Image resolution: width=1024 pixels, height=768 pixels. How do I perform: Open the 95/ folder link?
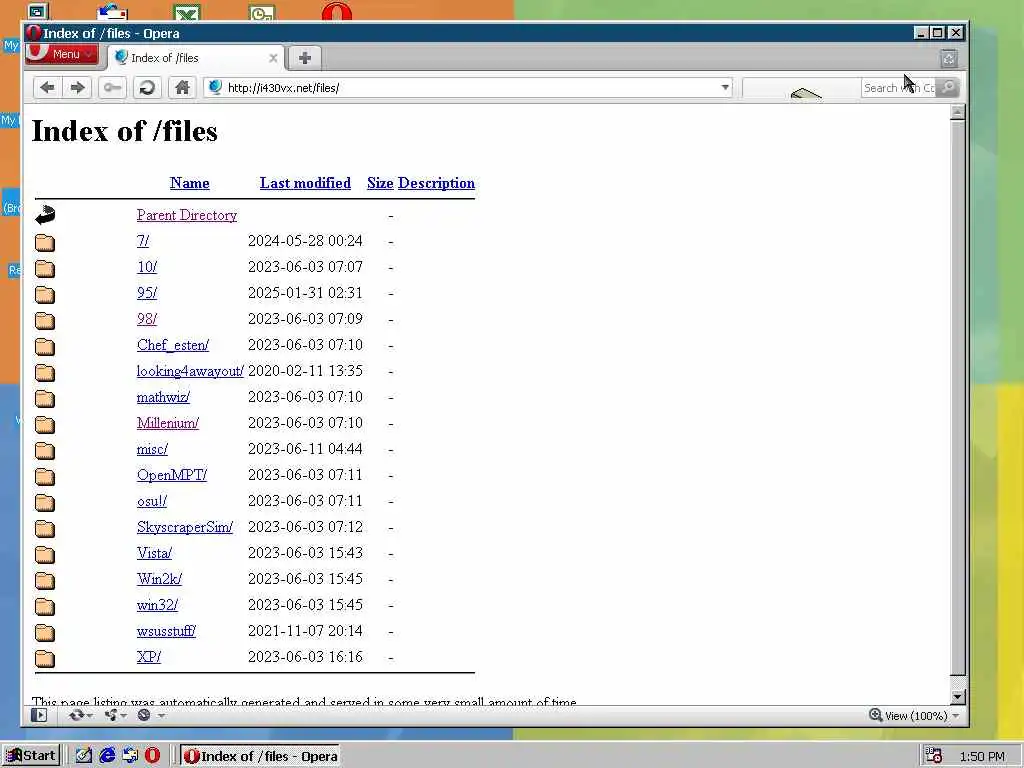pos(147,293)
